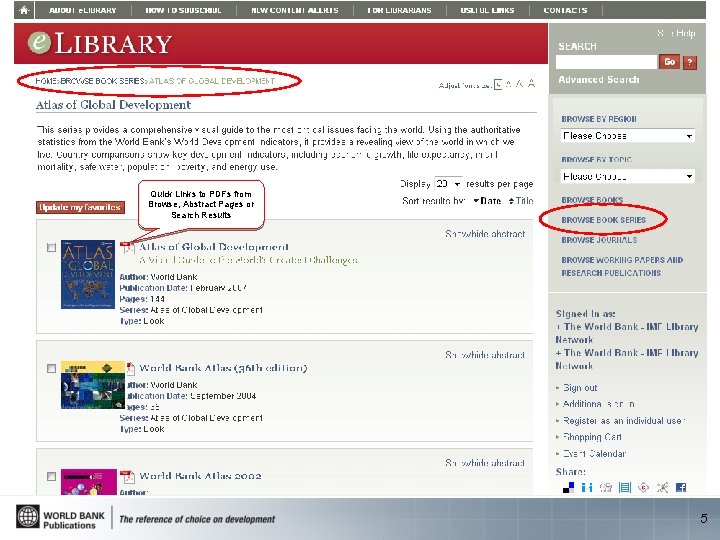Viewport: 720px width, 540px height.
Task: Share via the gray crossed-lines icon
Action: (x=662, y=487)
